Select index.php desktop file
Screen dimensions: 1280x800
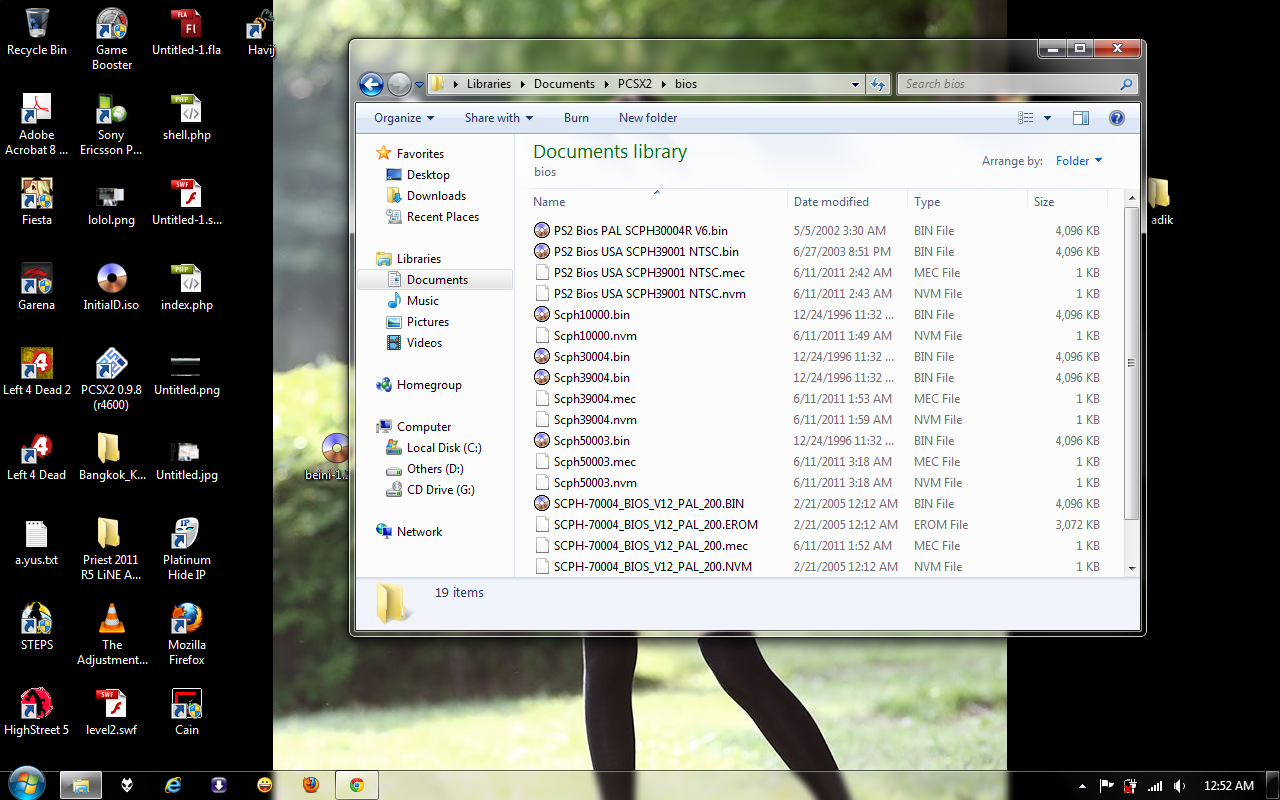coord(187,287)
